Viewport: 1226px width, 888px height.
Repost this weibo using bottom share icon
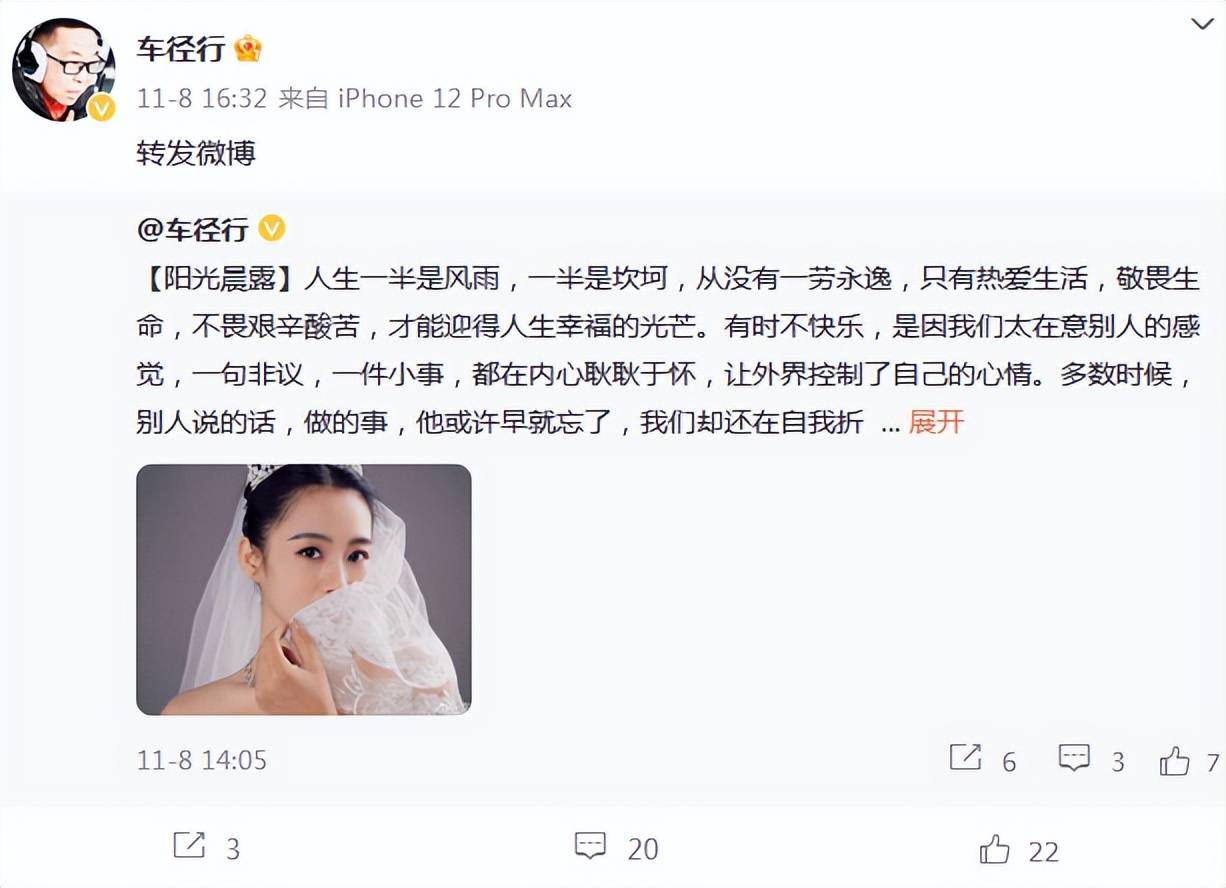coord(189,846)
